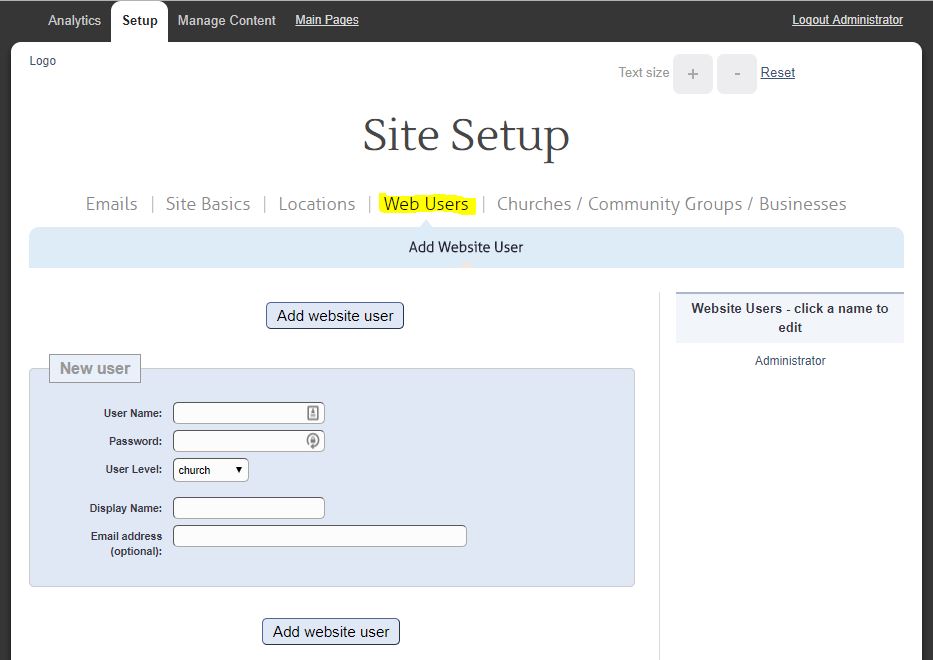The width and height of the screenshot is (933, 660).
Task: Decrease text size with minus button
Action: point(737,74)
